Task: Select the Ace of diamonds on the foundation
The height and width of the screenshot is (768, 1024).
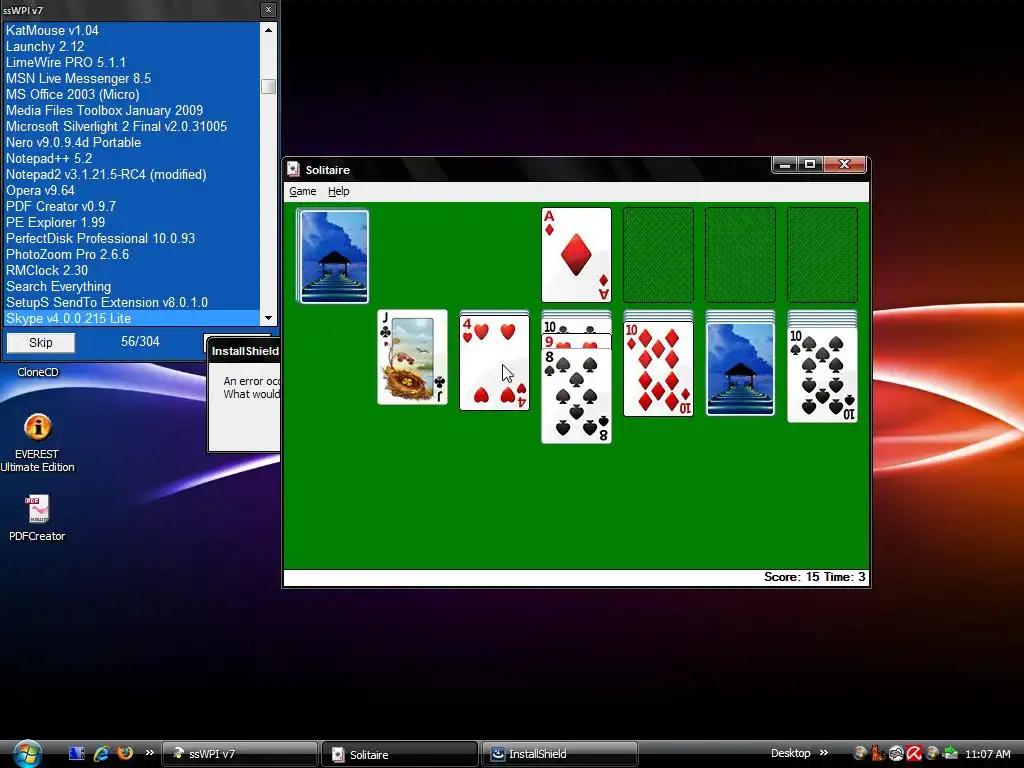Action: (577, 255)
